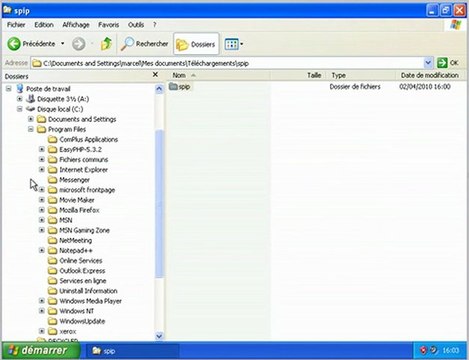
Task: Activate the spip taskbar button
Action: (133, 351)
